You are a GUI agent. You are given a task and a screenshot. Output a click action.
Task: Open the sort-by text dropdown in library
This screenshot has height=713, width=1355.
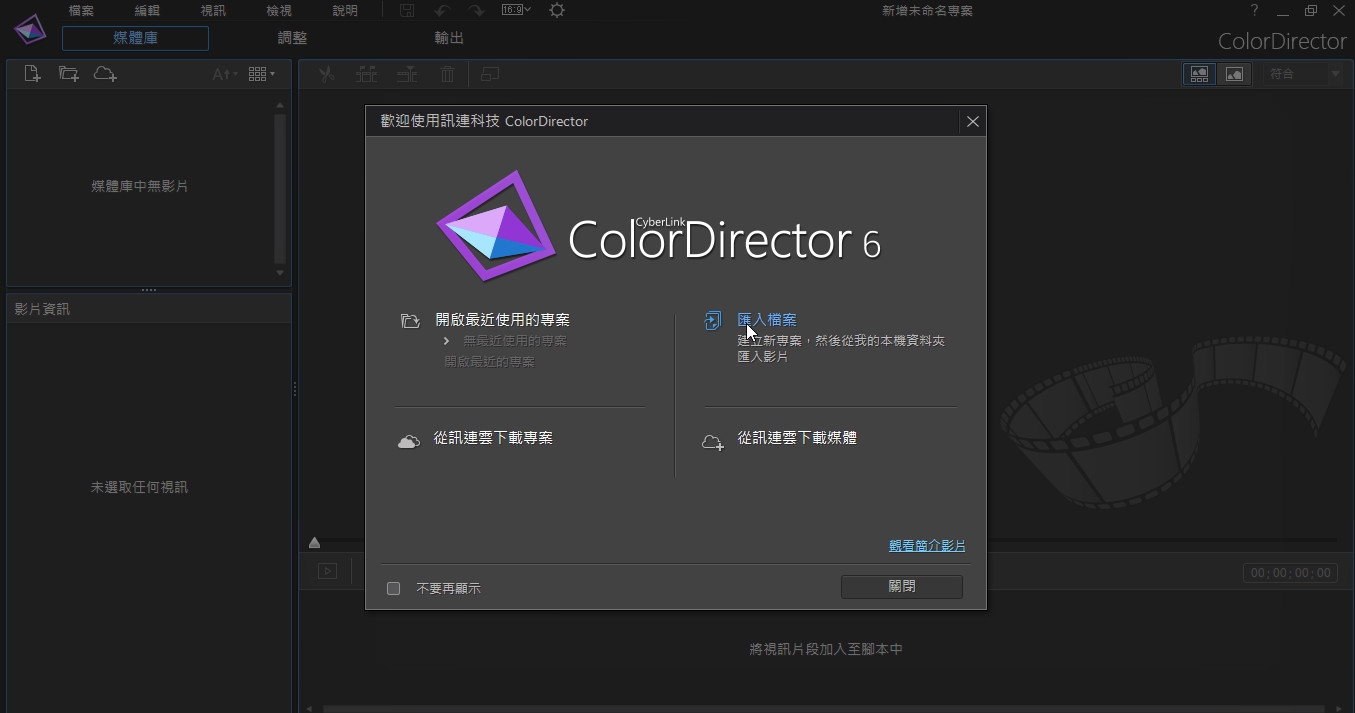click(x=225, y=74)
